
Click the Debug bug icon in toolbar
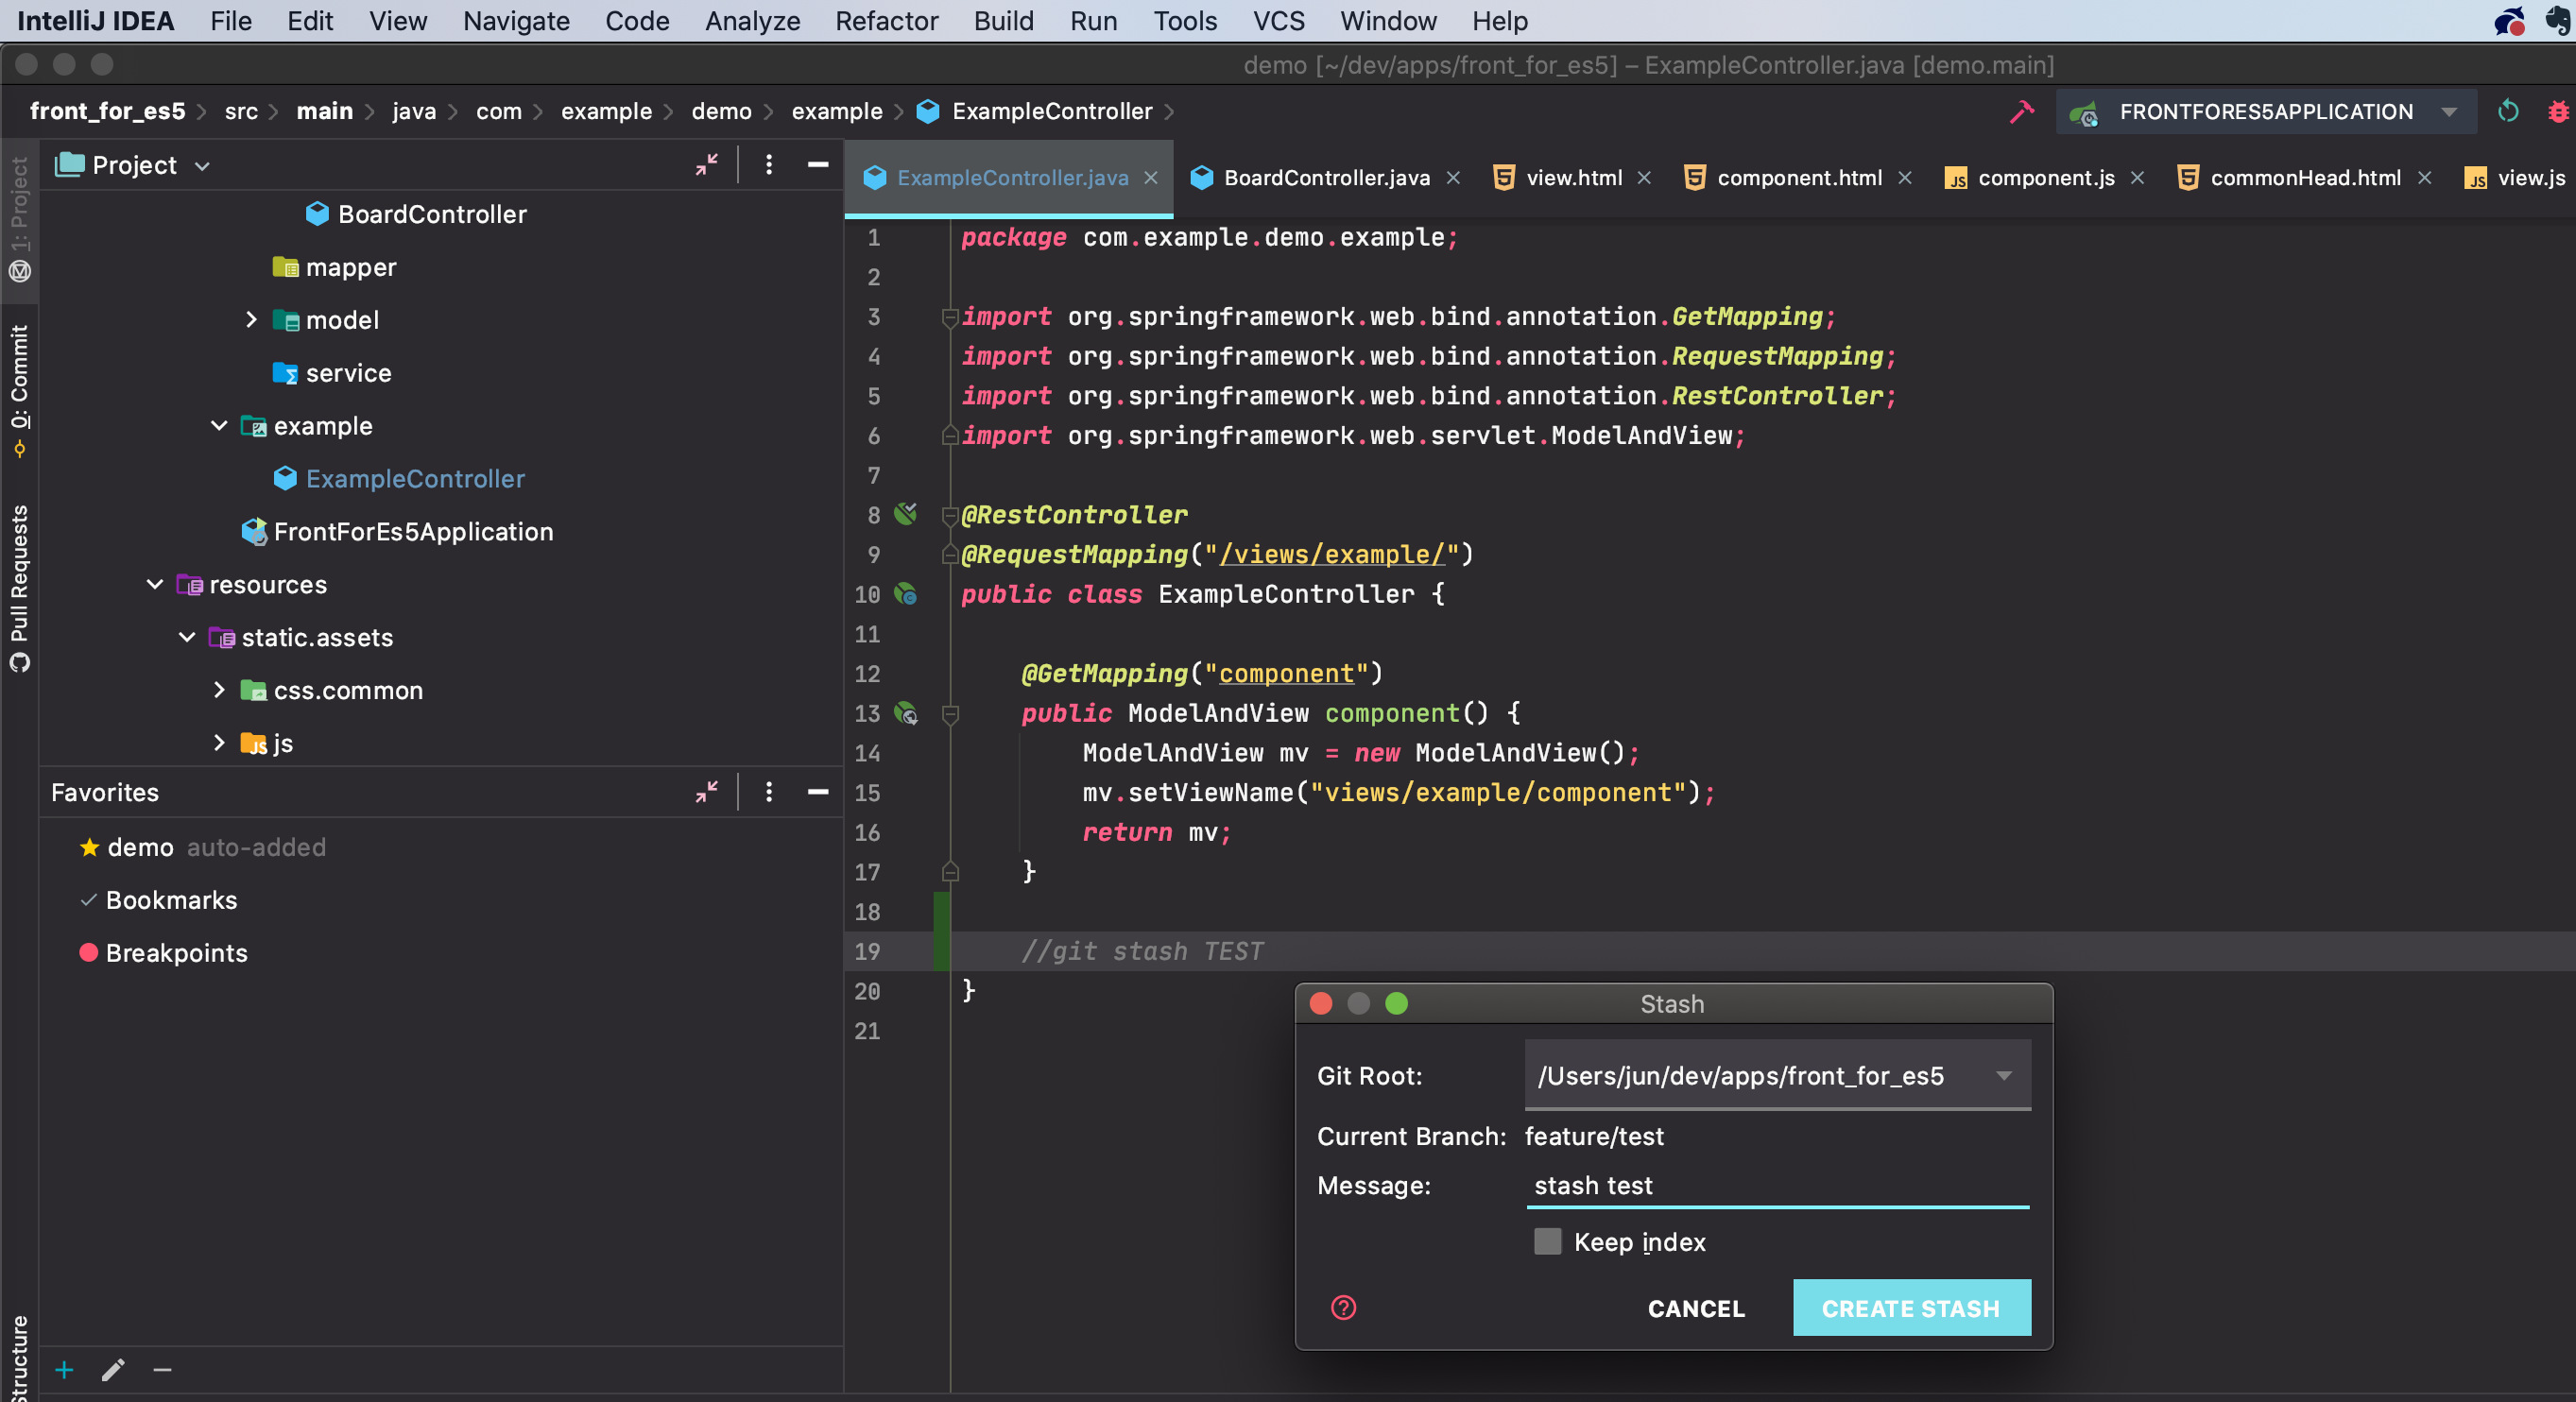pyautogui.click(x=2558, y=111)
